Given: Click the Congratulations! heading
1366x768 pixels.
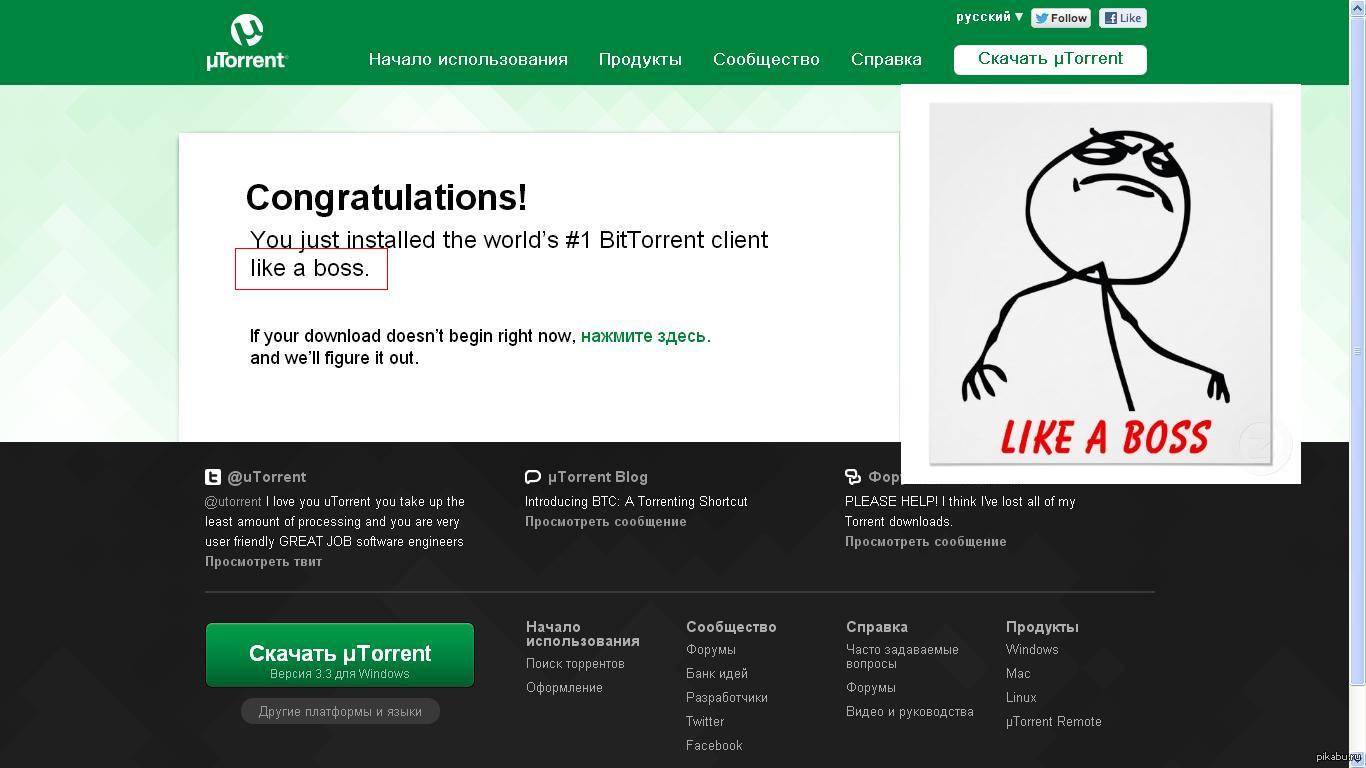Looking at the screenshot, I should coord(386,198).
